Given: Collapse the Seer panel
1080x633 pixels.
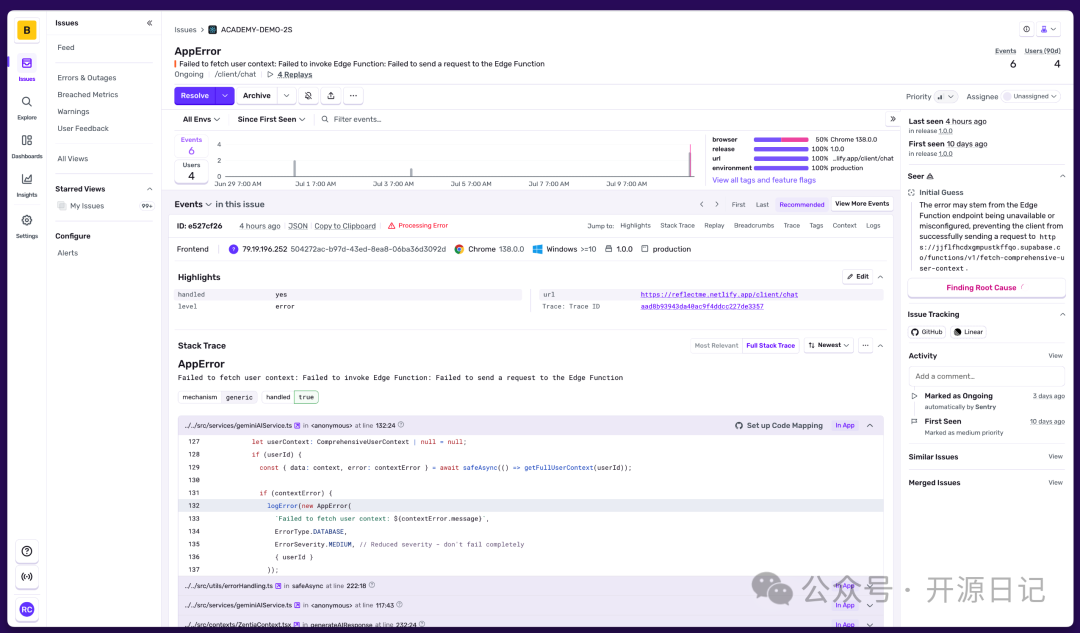Looking at the screenshot, I should click(1062, 176).
